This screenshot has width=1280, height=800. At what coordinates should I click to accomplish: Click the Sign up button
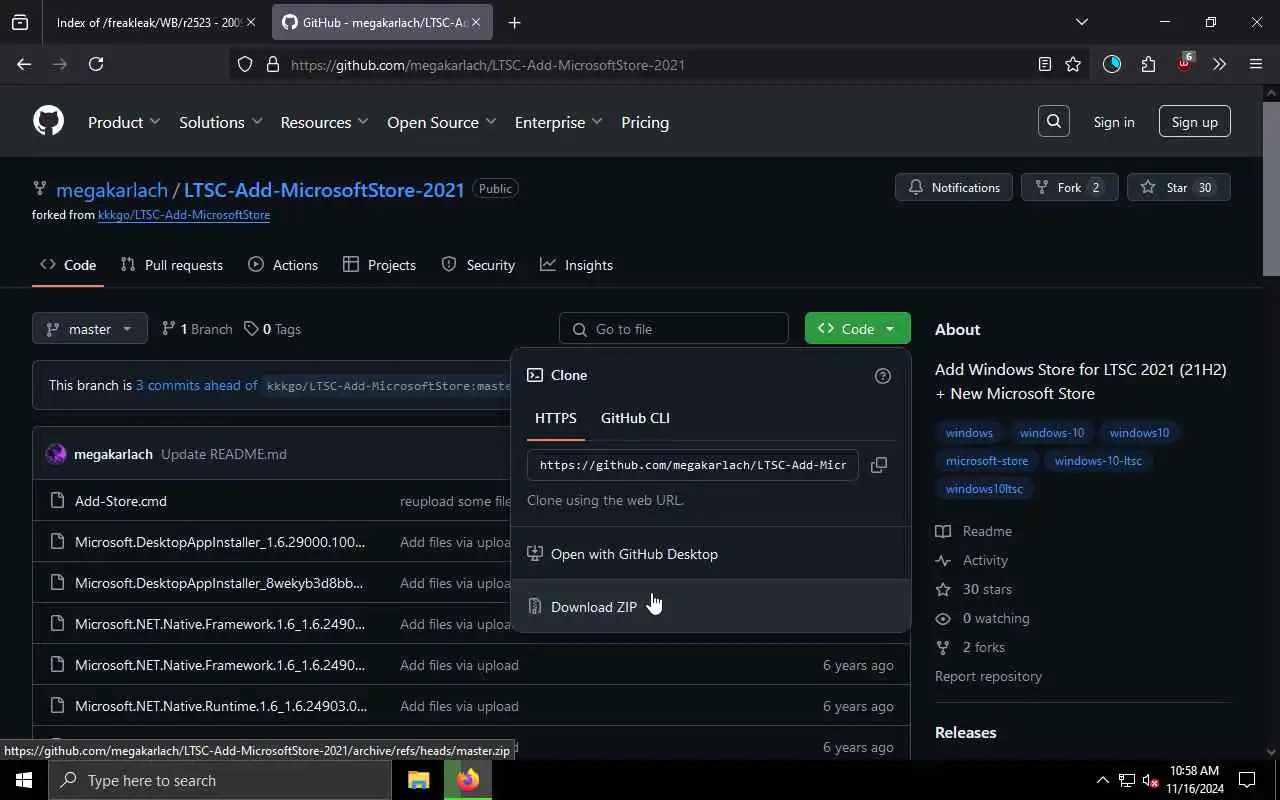[1195, 122]
